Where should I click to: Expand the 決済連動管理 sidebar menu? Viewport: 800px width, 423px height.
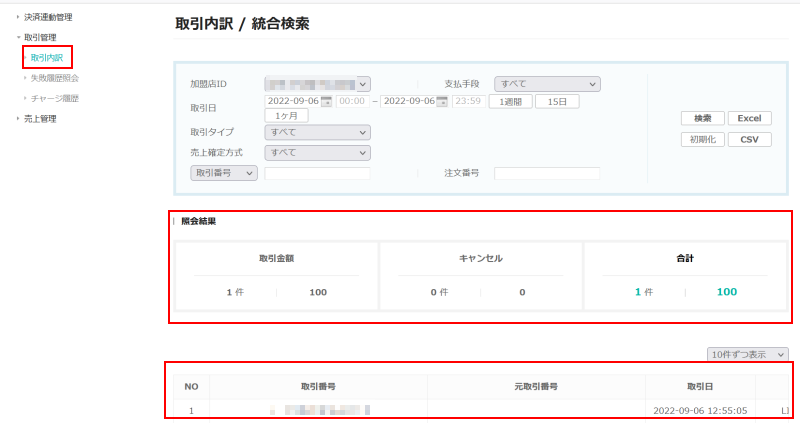pos(48,17)
